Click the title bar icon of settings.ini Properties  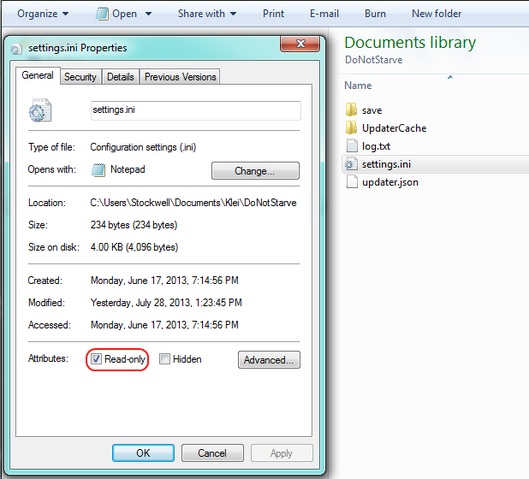[x=16, y=49]
